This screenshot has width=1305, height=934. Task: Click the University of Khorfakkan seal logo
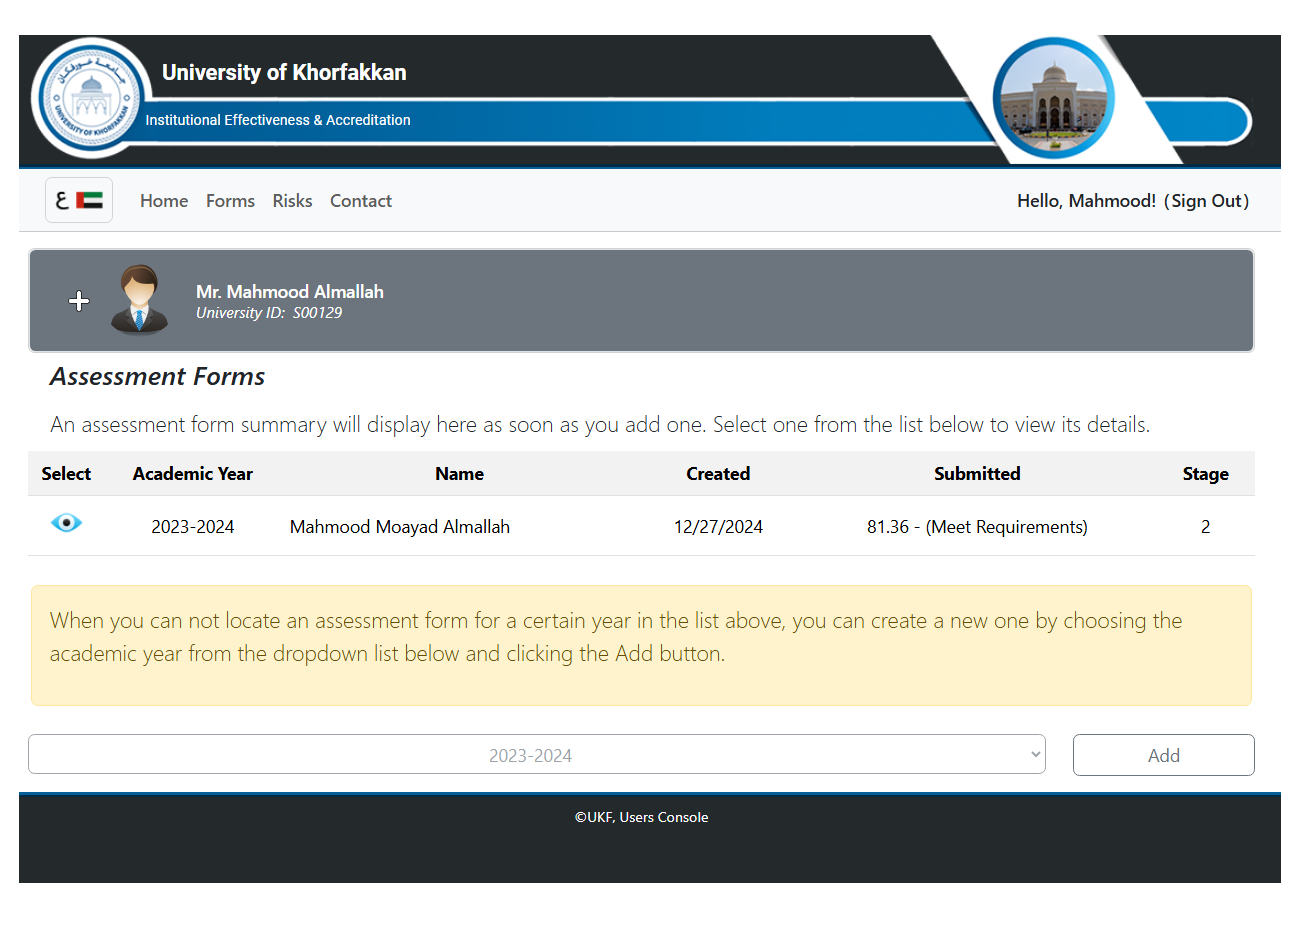pyautogui.click(x=92, y=98)
